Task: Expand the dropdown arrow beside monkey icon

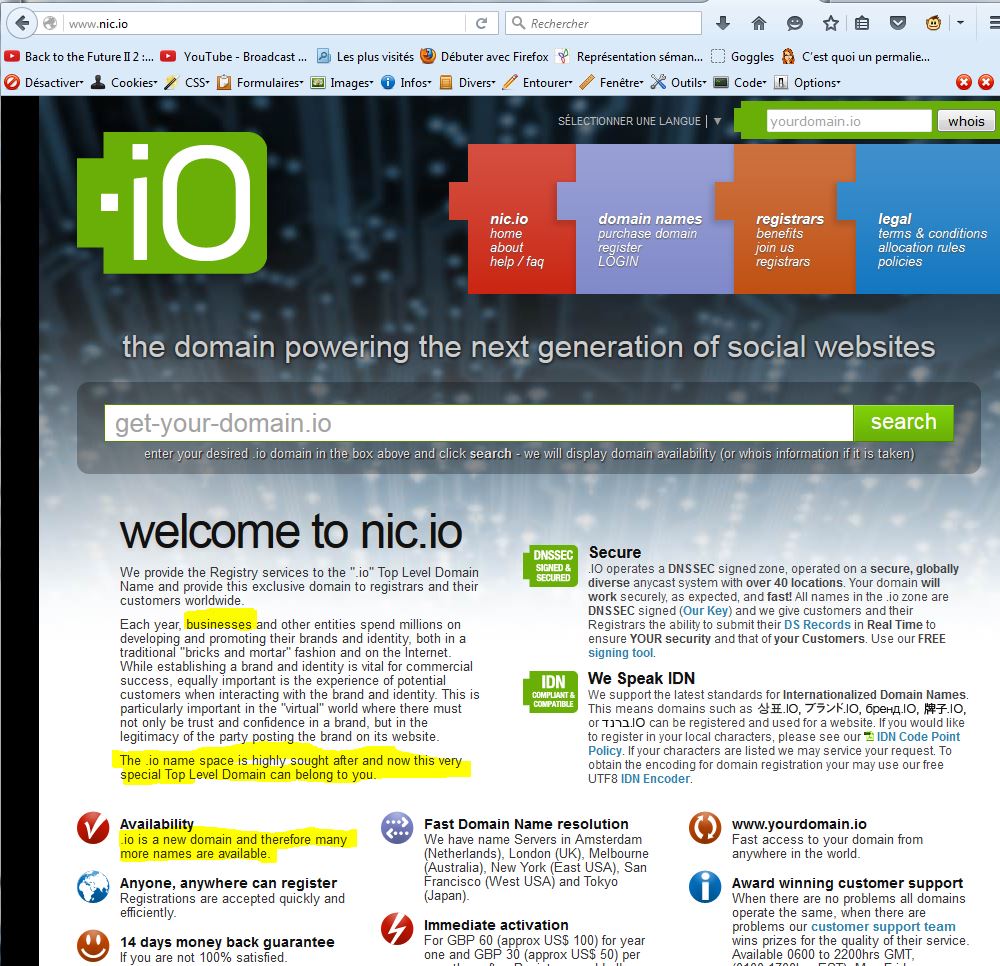Action: [960, 23]
